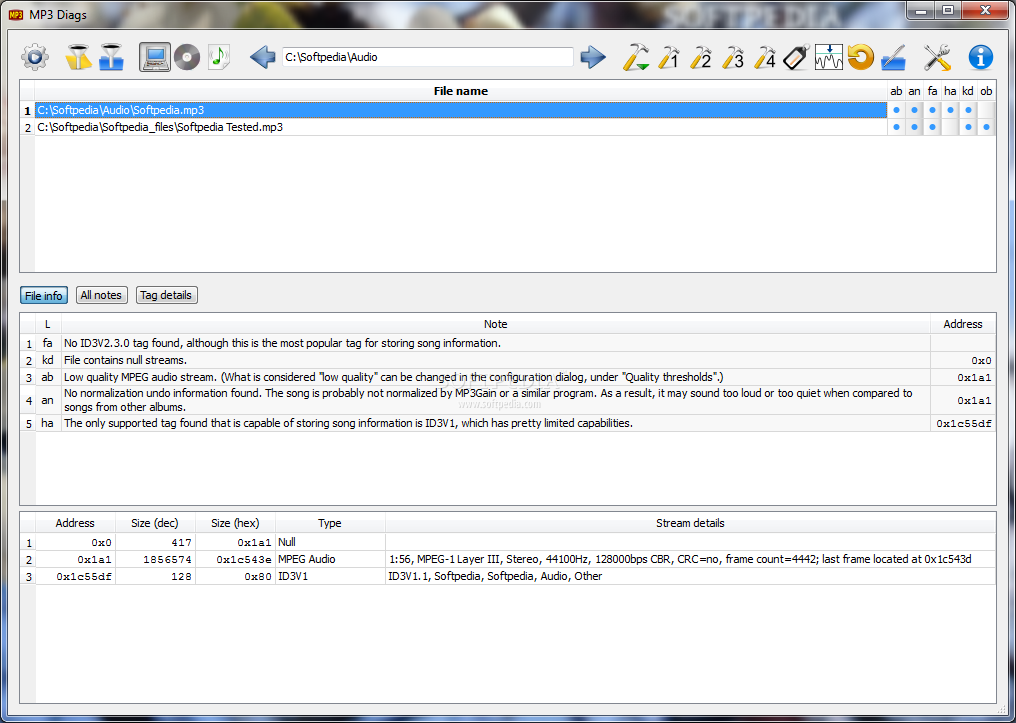The image size is (1016, 723).
Task: Click the 'an' note column header
Action: point(914,91)
